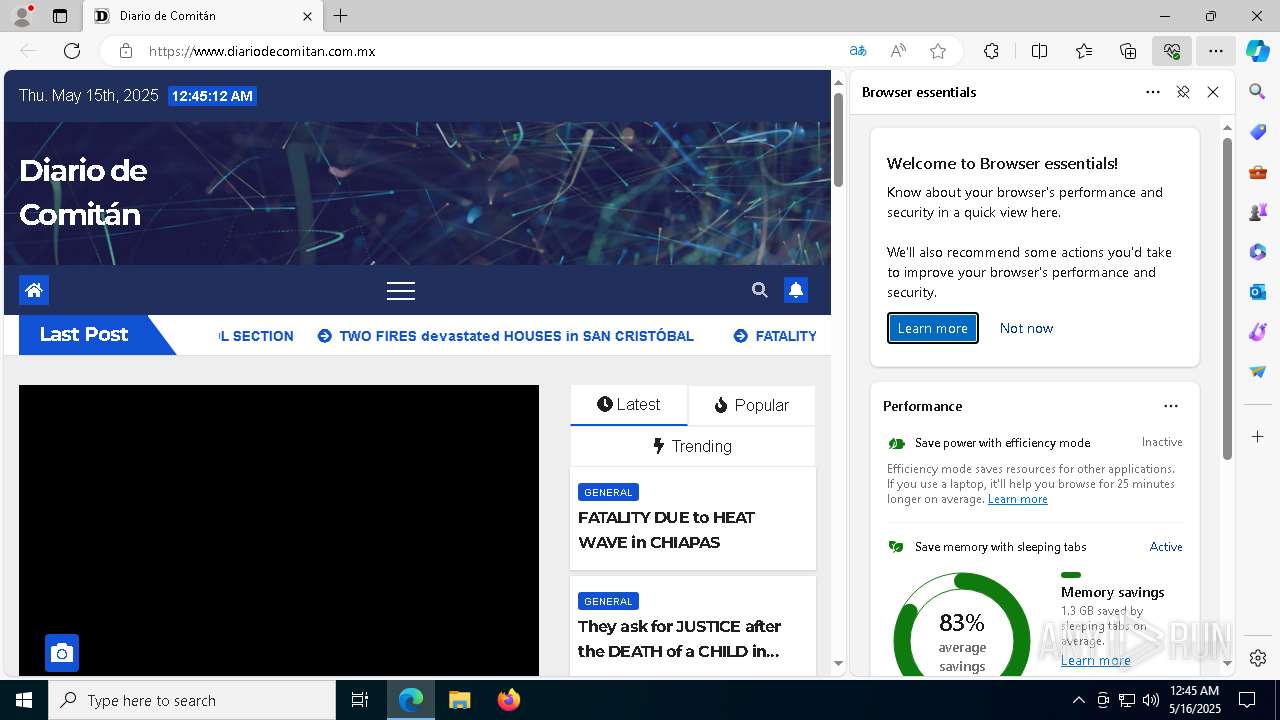Open Performance section more options
The height and width of the screenshot is (720, 1280).
[1171, 406]
